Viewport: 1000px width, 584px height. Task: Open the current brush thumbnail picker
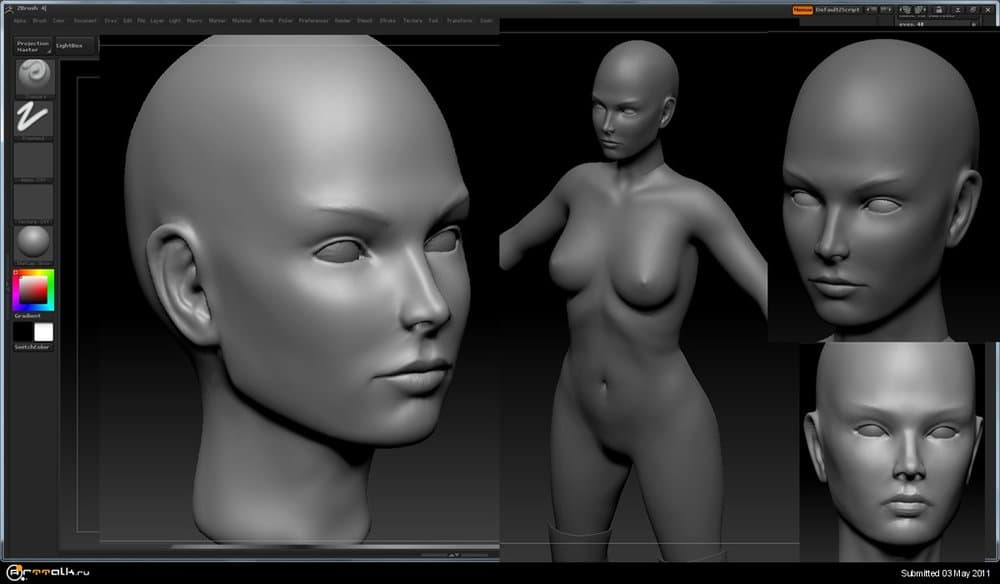(x=34, y=77)
